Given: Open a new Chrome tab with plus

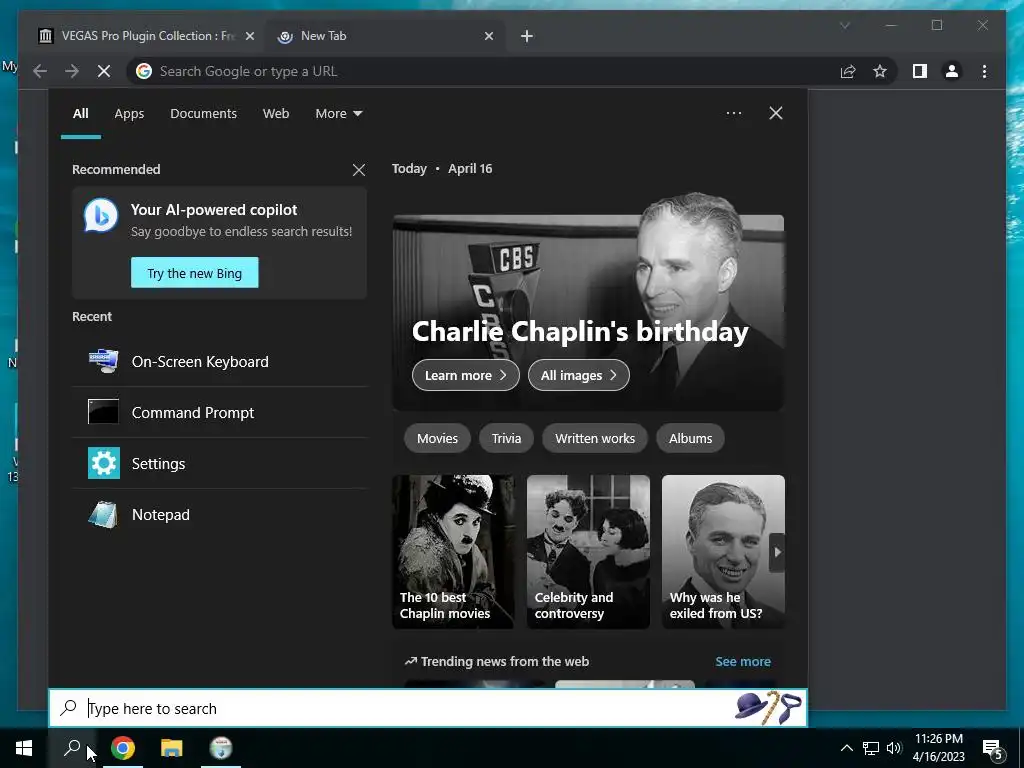Looking at the screenshot, I should (x=526, y=36).
